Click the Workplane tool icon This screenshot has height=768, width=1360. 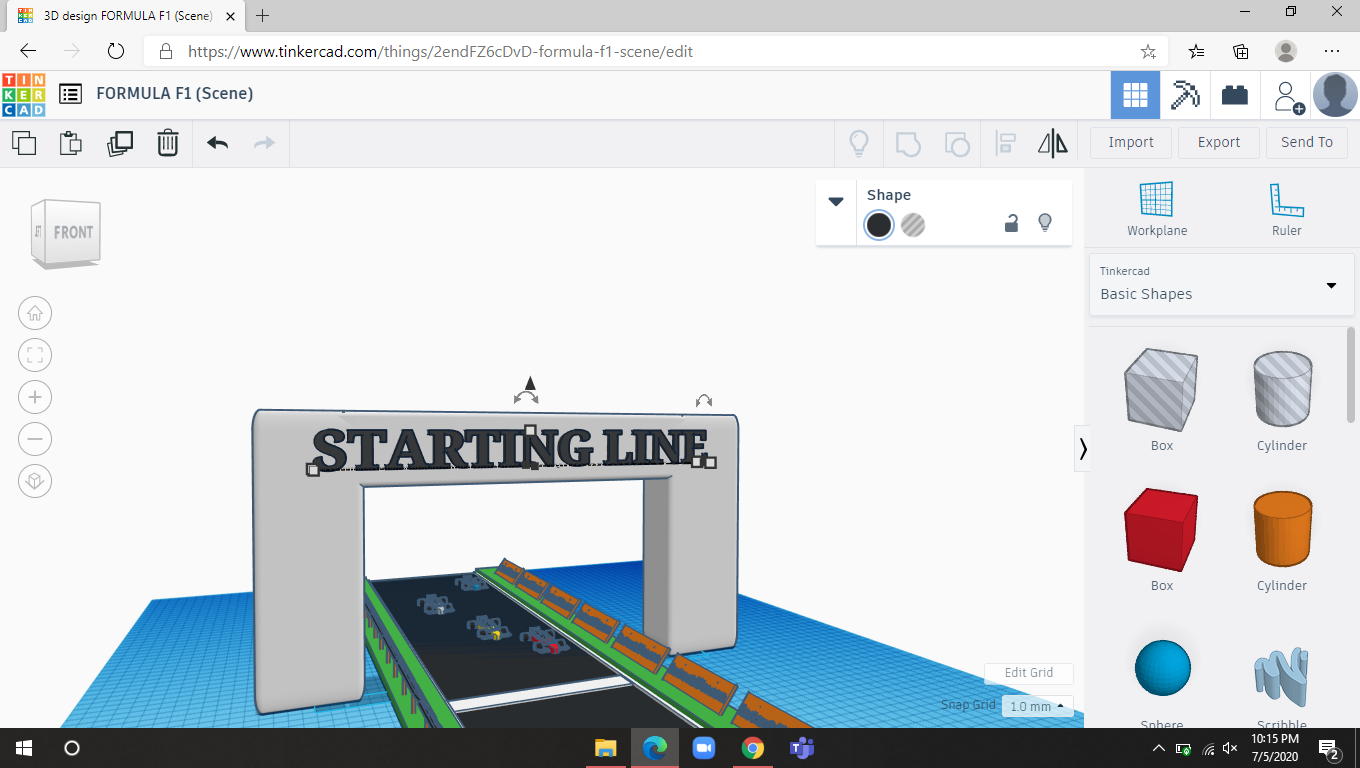click(x=1156, y=197)
